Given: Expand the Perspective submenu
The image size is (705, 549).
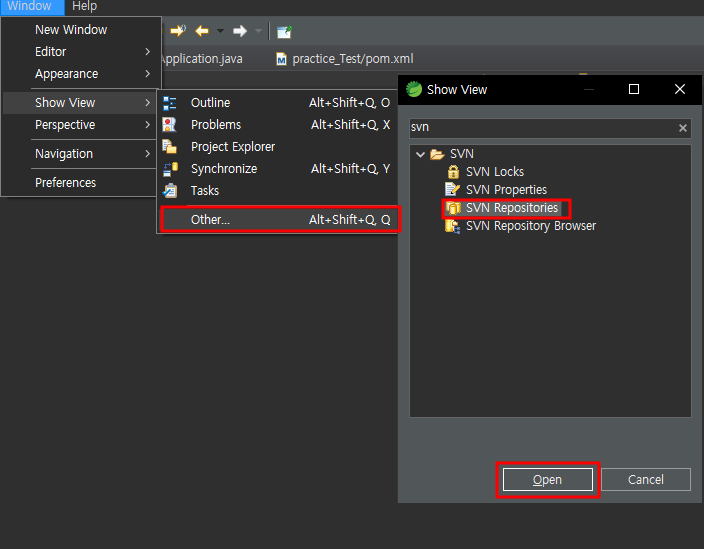Looking at the screenshot, I should (147, 125).
